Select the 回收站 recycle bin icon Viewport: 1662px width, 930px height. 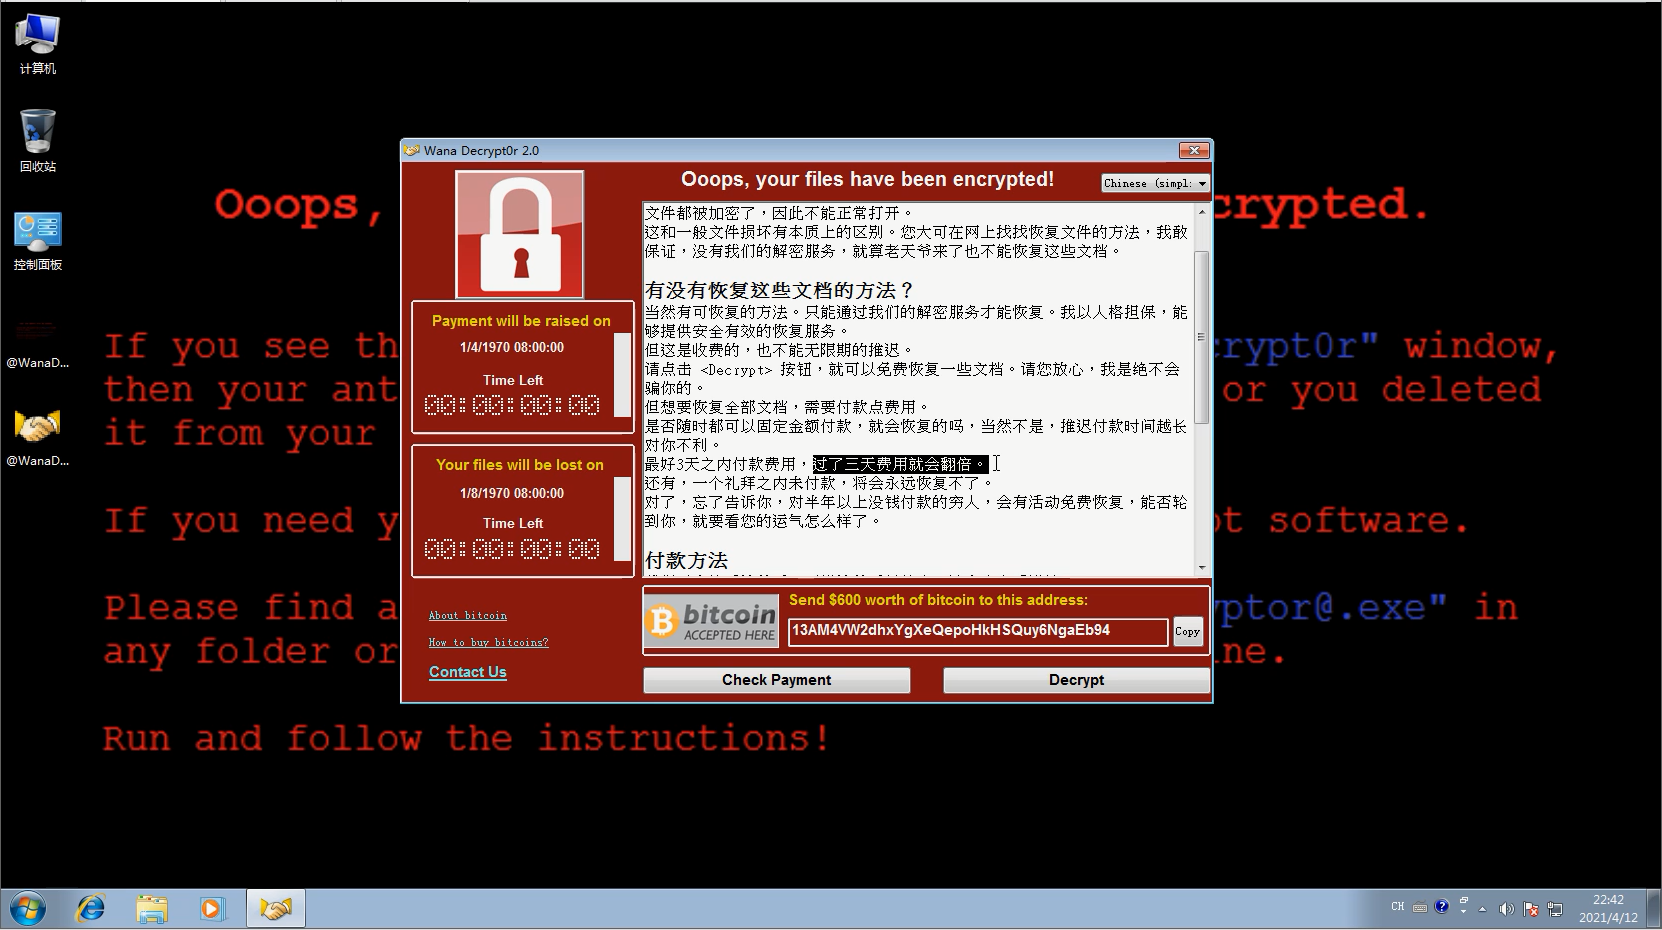tap(38, 141)
